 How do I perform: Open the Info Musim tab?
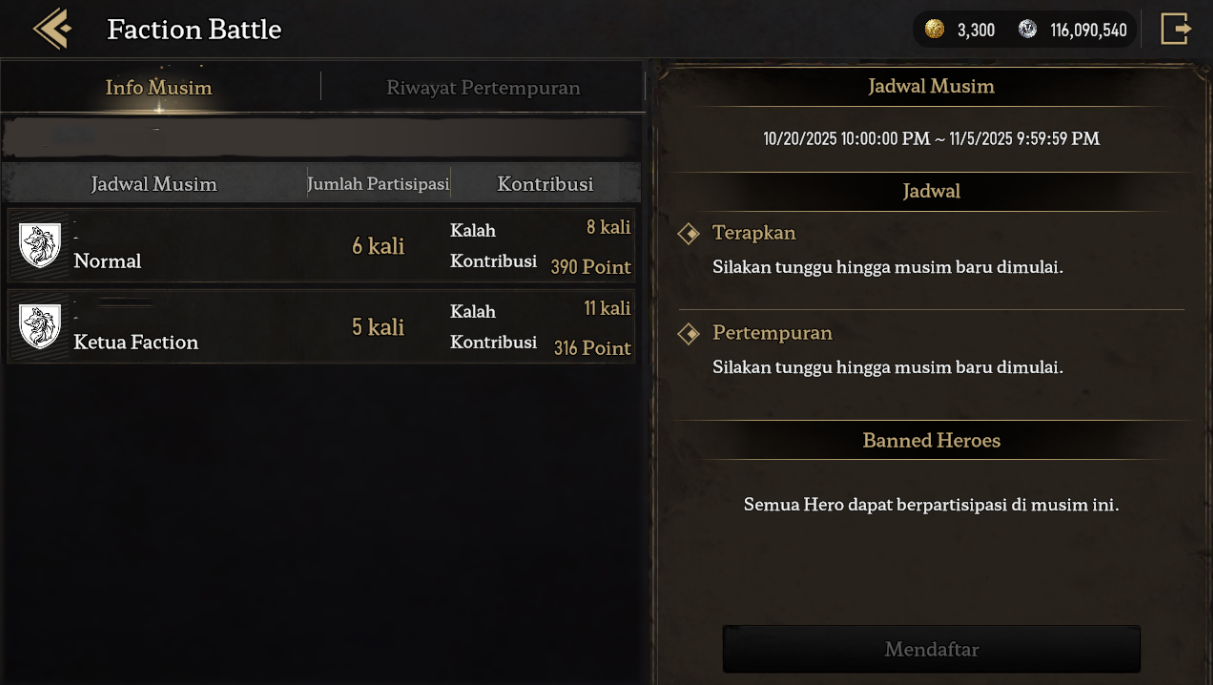pyautogui.click(x=159, y=88)
